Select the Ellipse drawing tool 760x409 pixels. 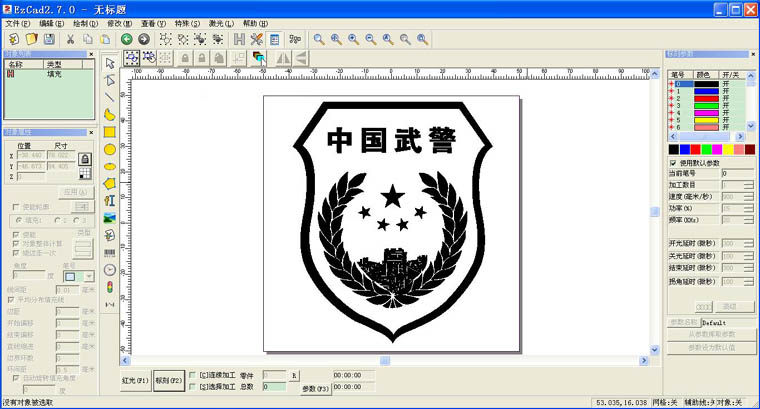[110, 167]
